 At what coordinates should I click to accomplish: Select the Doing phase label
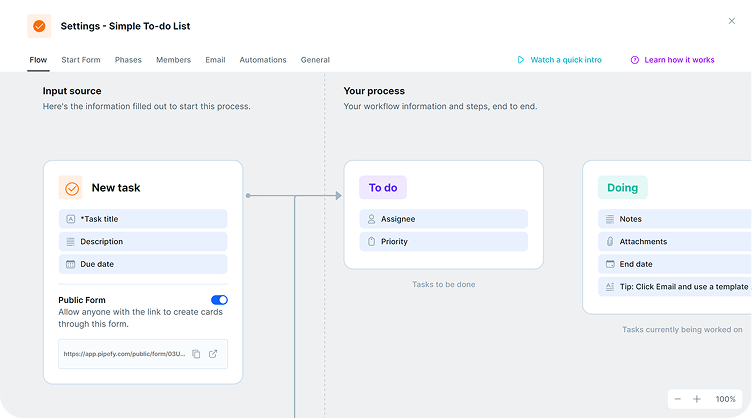point(622,188)
